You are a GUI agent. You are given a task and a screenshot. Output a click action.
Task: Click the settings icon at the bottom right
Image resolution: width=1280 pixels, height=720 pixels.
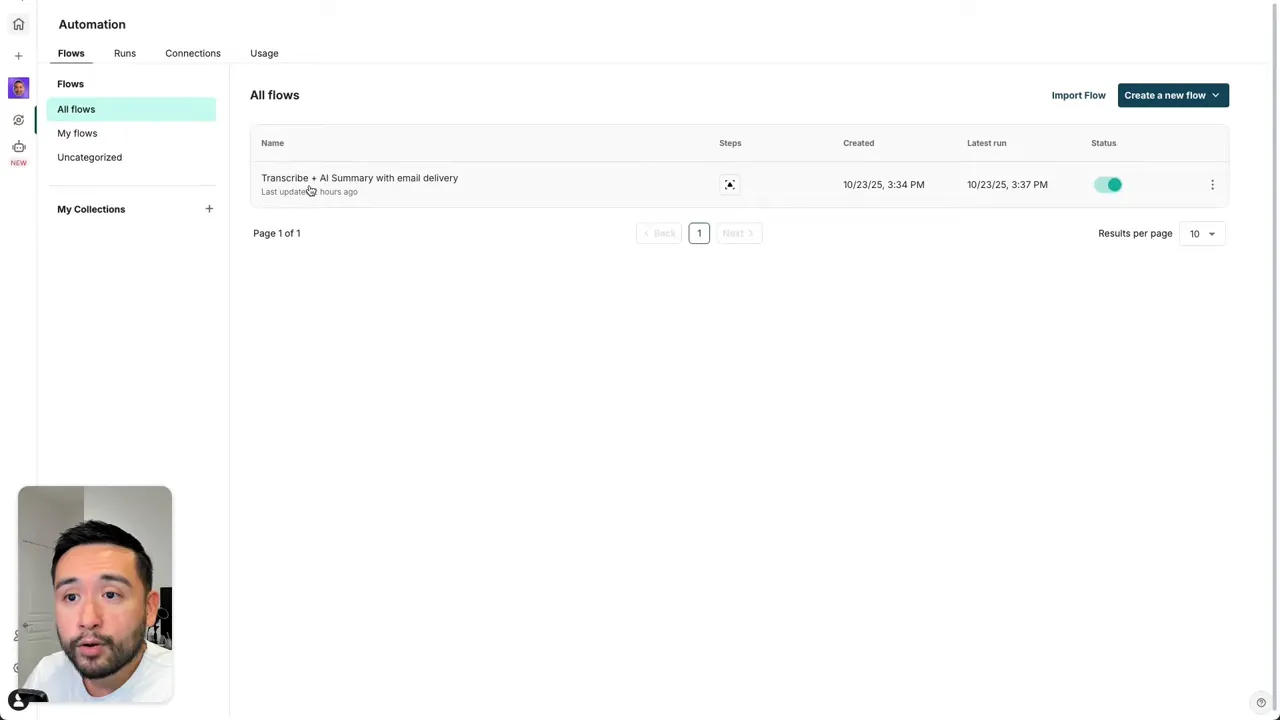1260,702
